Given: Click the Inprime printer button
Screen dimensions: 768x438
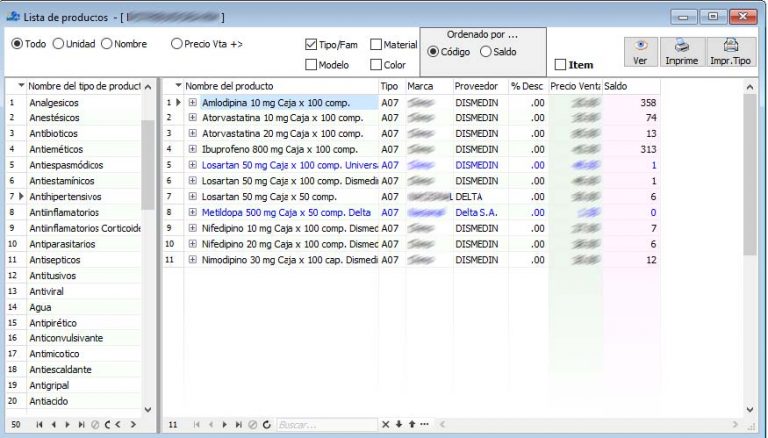Looking at the screenshot, I should [682, 51].
